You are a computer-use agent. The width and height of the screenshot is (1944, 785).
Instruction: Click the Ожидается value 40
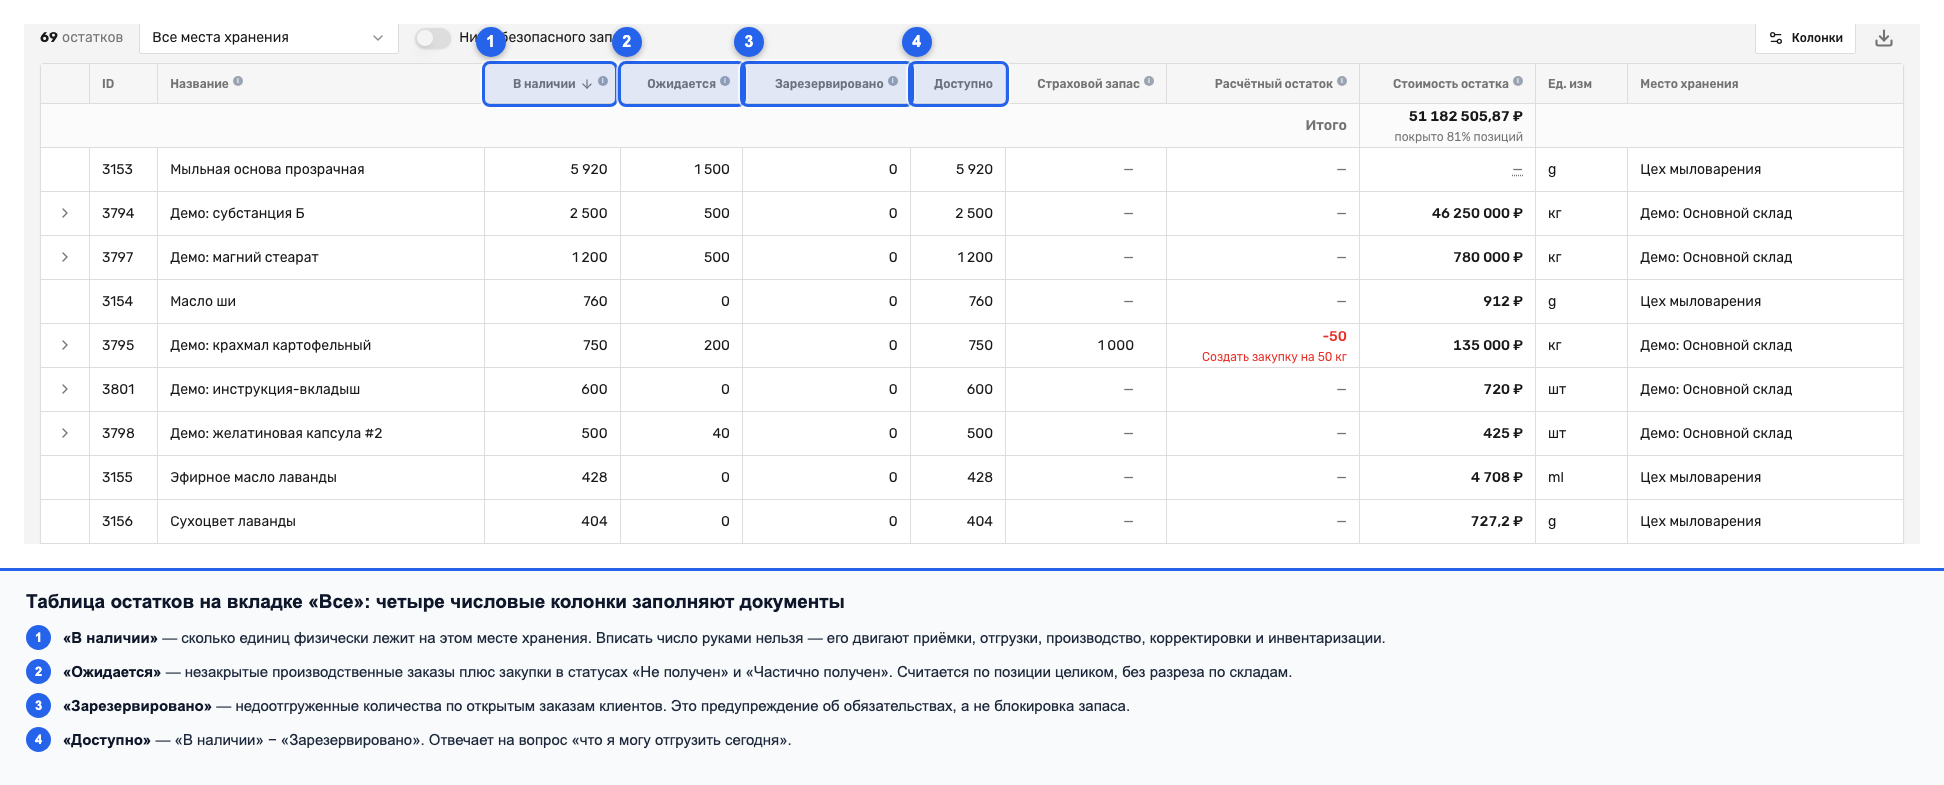721,433
